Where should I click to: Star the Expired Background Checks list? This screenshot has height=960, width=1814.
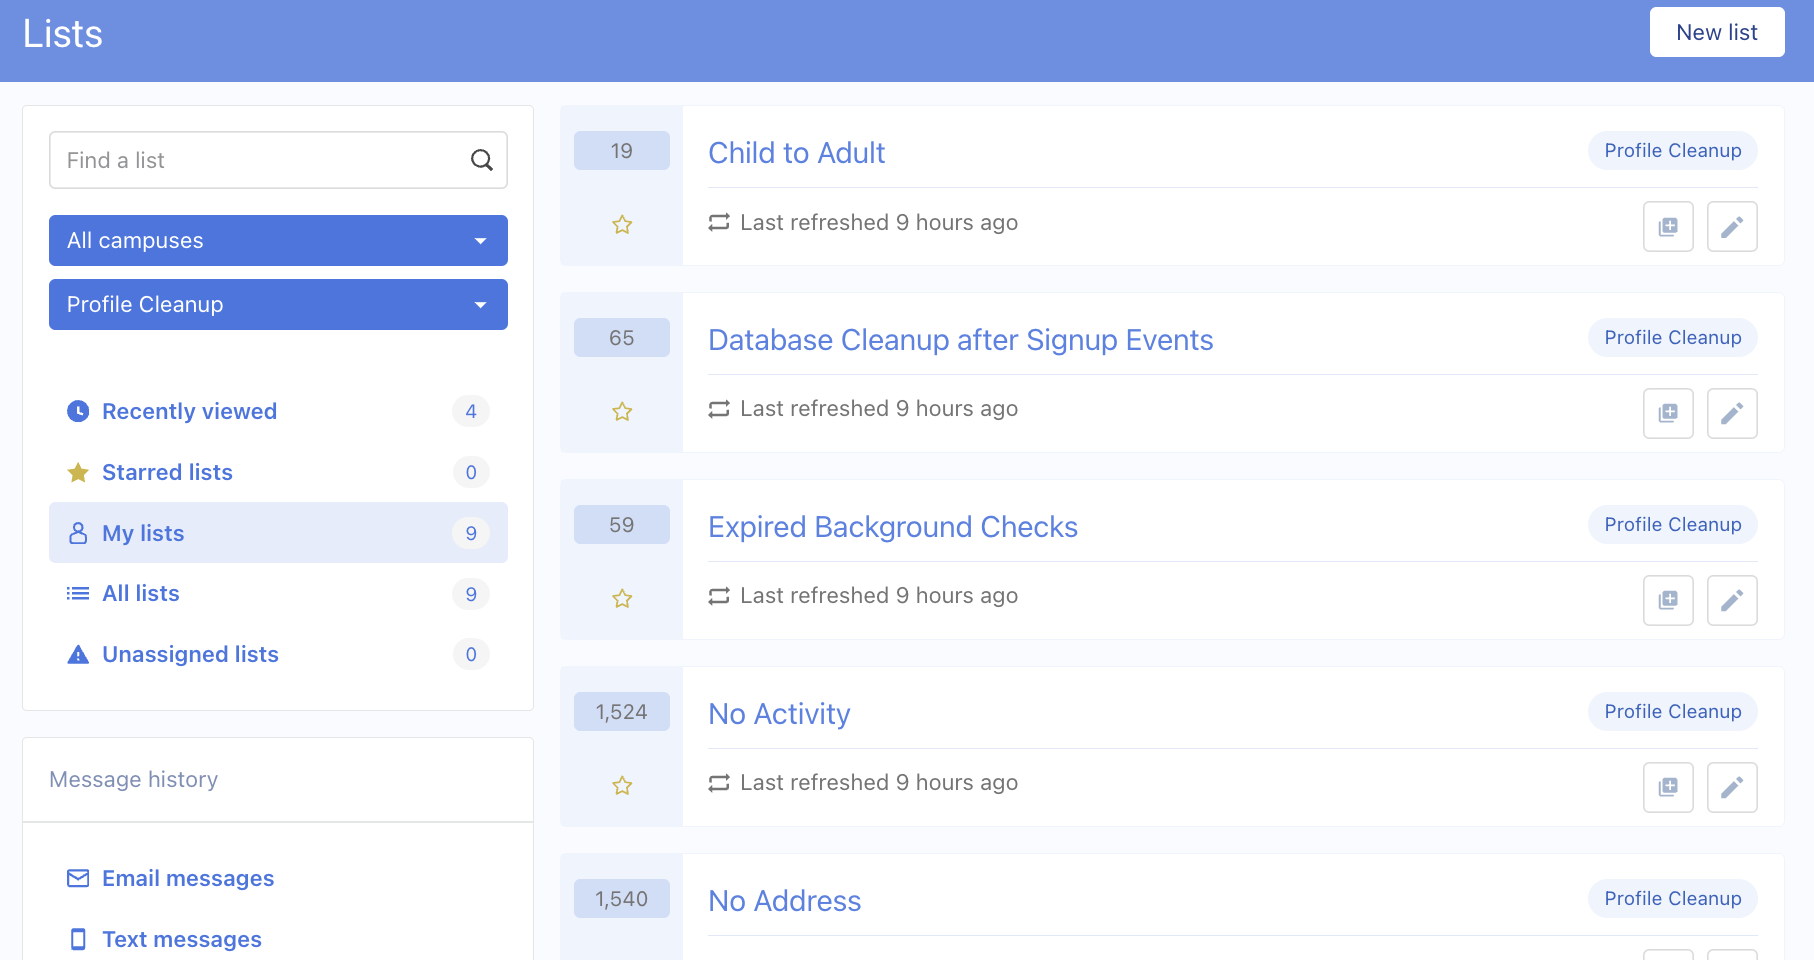[622, 599]
